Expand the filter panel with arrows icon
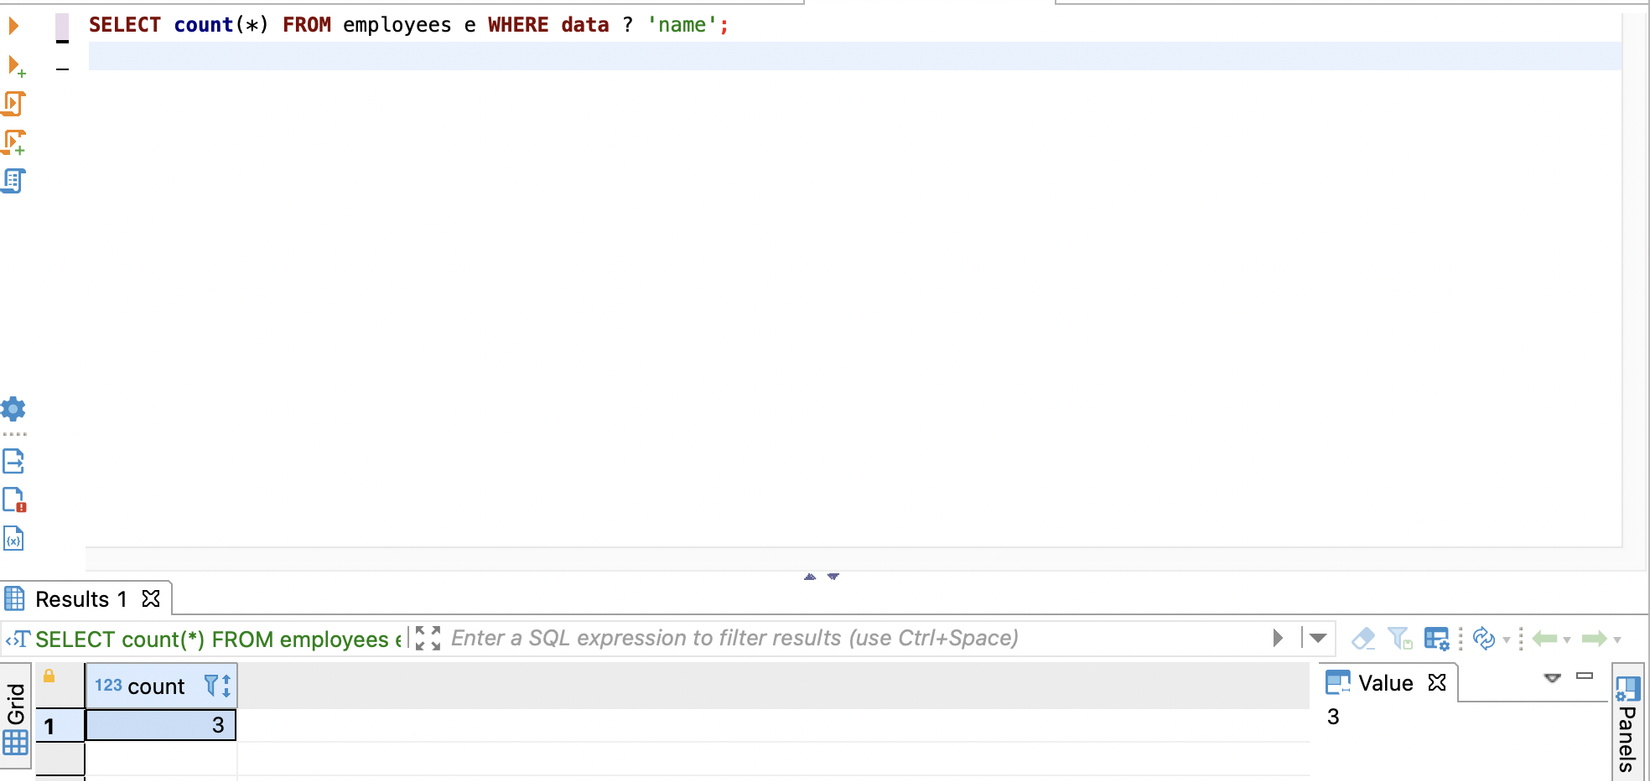 coord(428,638)
